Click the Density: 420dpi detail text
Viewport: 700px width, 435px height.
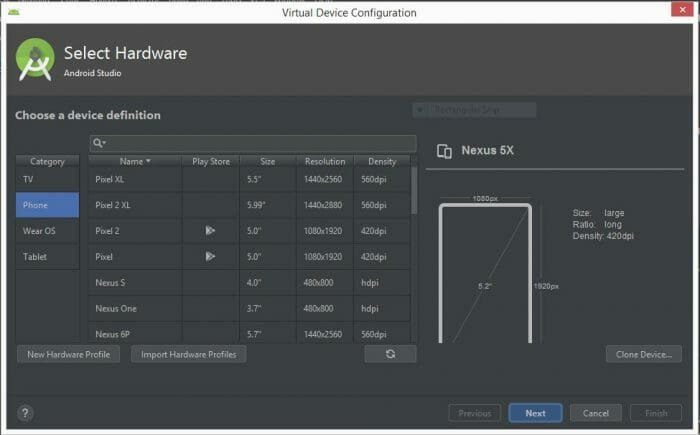pyautogui.click(x=603, y=236)
